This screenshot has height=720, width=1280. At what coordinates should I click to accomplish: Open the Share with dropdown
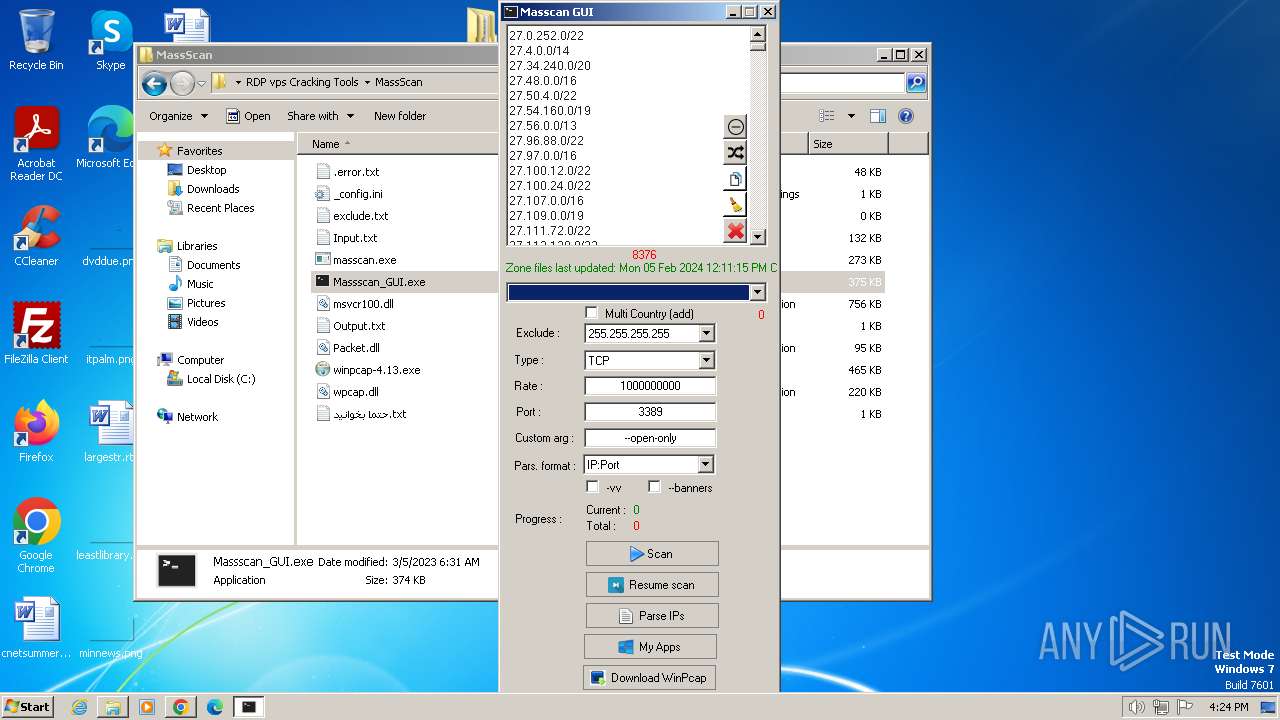pyautogui.click(x=320, y=116)
